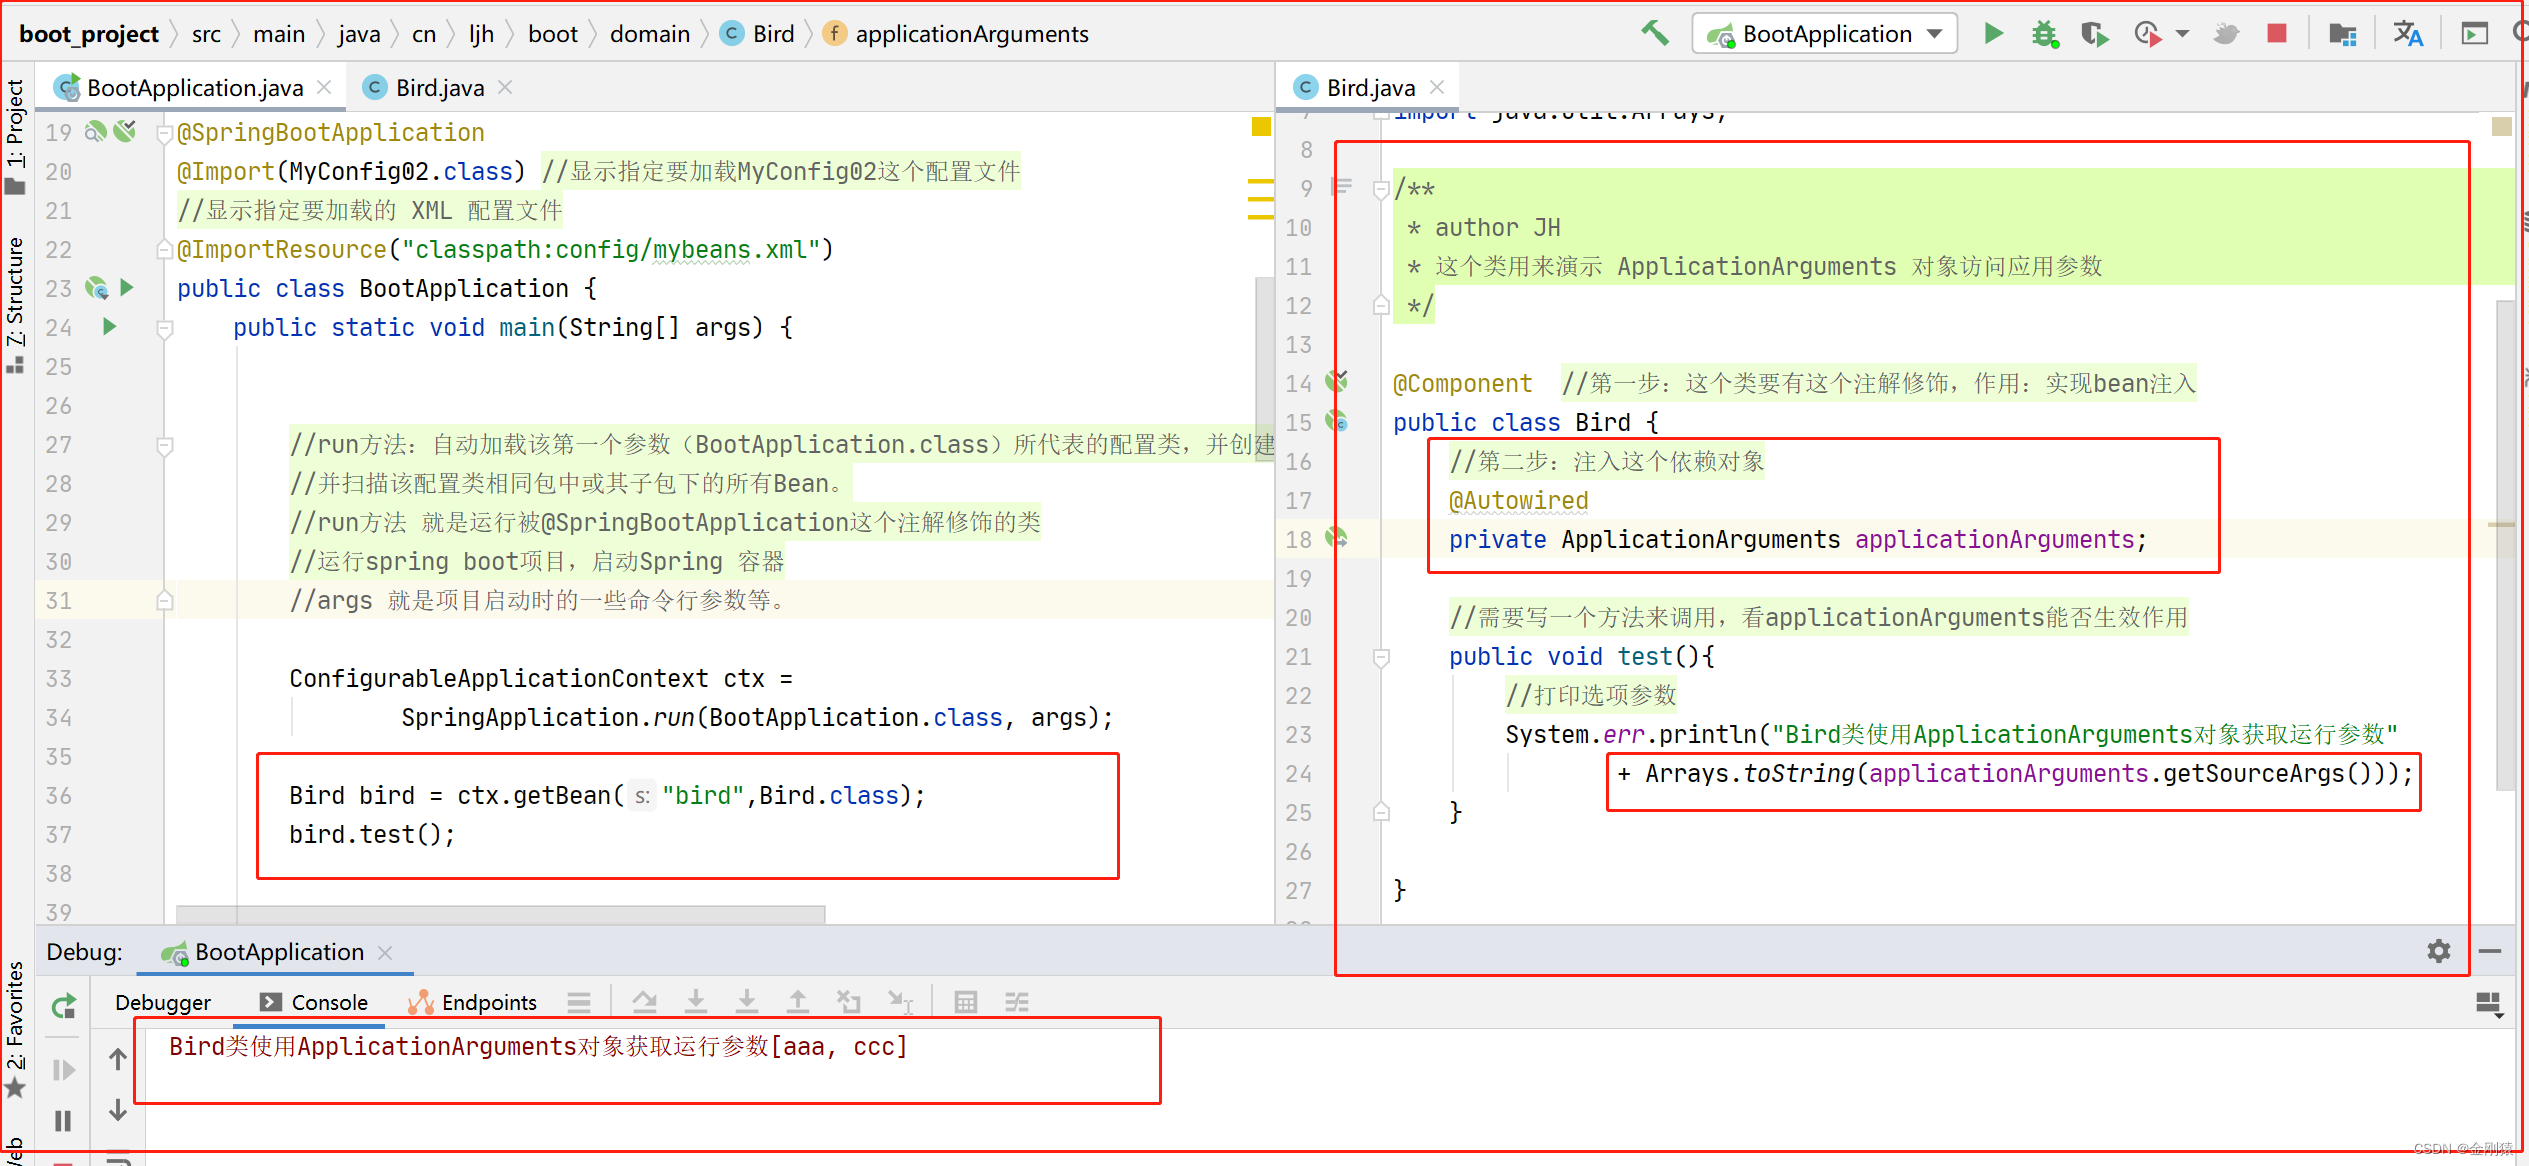
Task: Click the run gutter arrow beside main method
Action: (110, 327)
